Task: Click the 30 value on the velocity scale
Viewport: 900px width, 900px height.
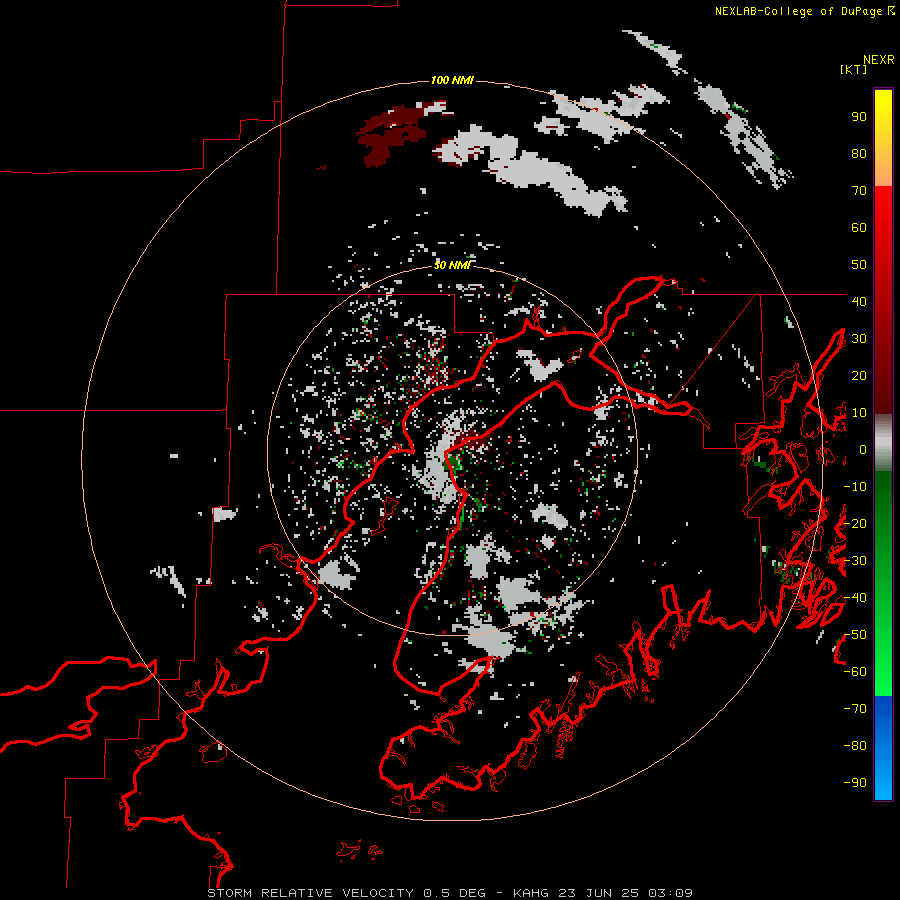Action: (859, 339)
